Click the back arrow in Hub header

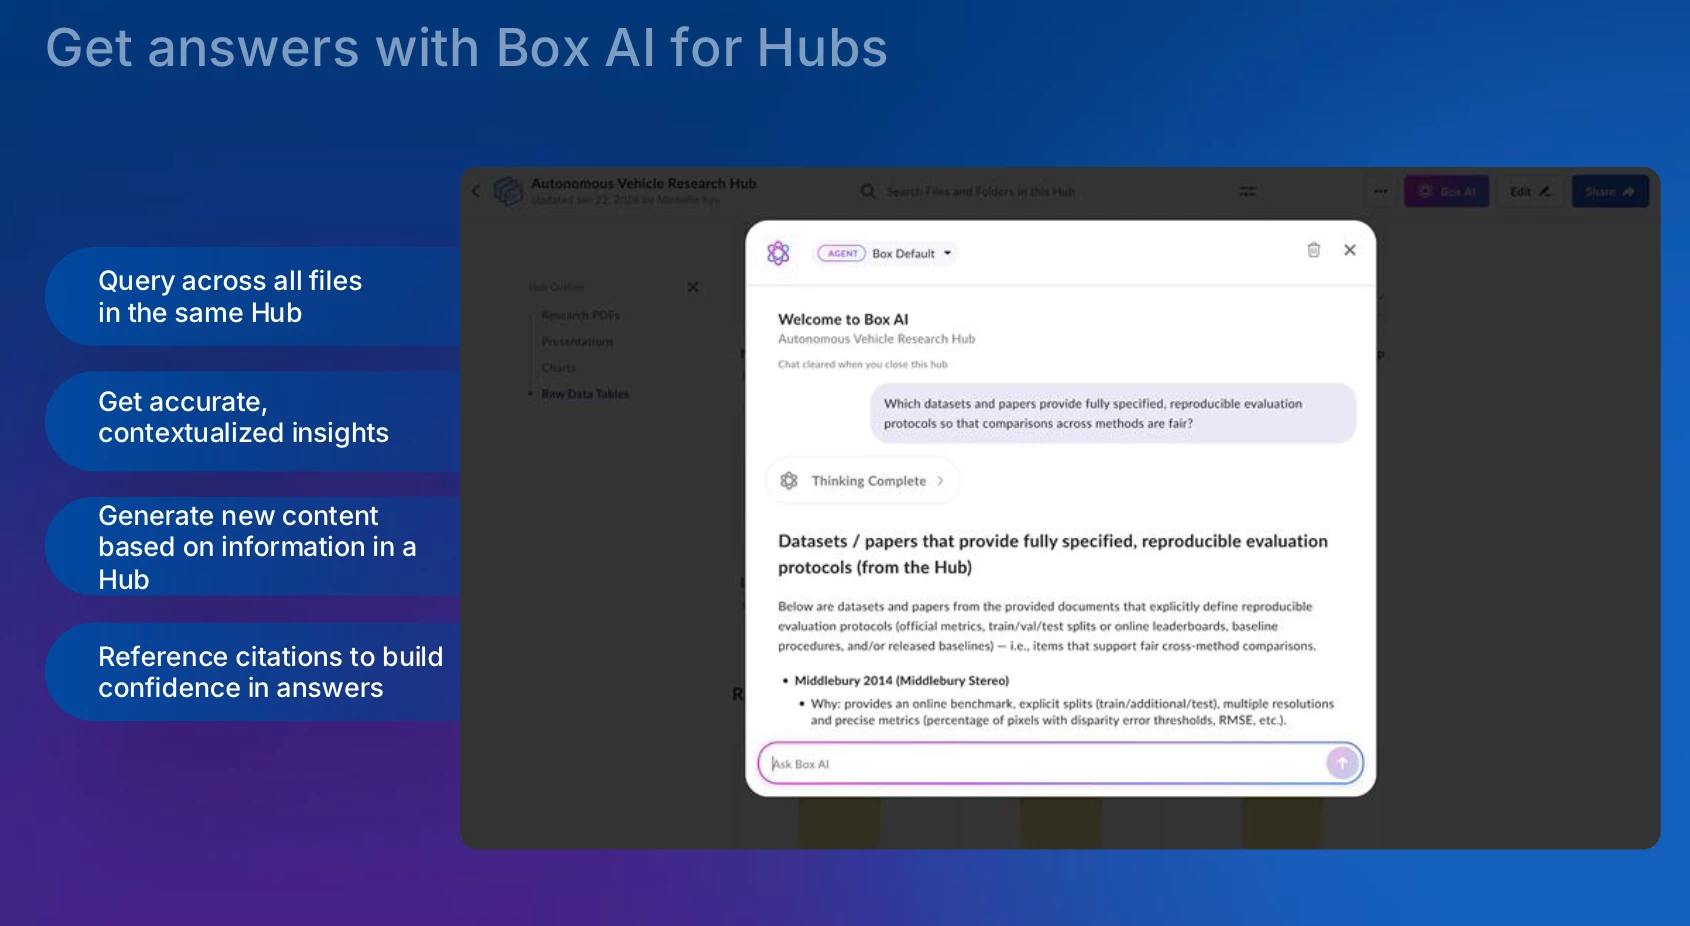coord(476,191)
